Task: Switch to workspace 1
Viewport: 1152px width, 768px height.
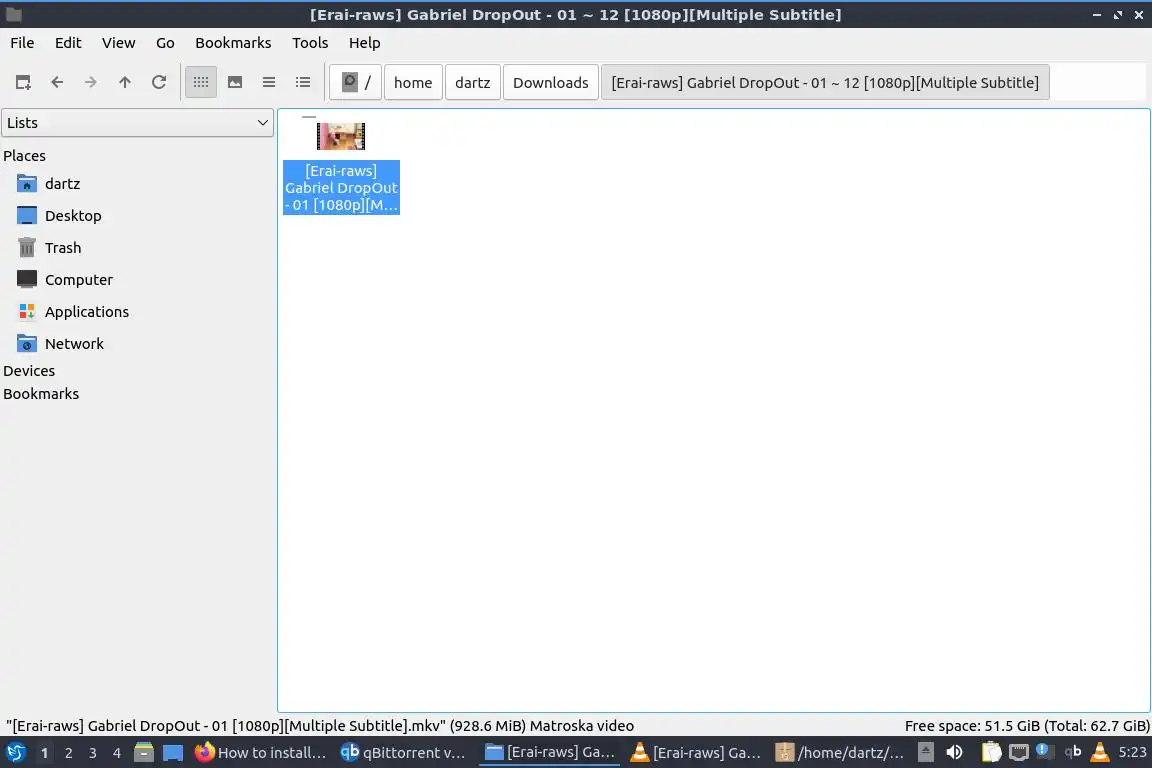Action: (x=44, y=753)
